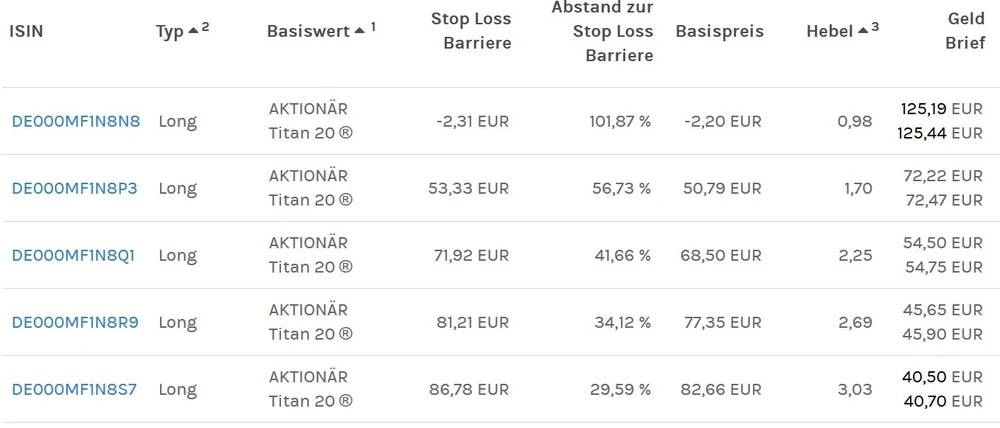
Task: Sort by the Hebel column arrow
Action: (x=863, y=31)
